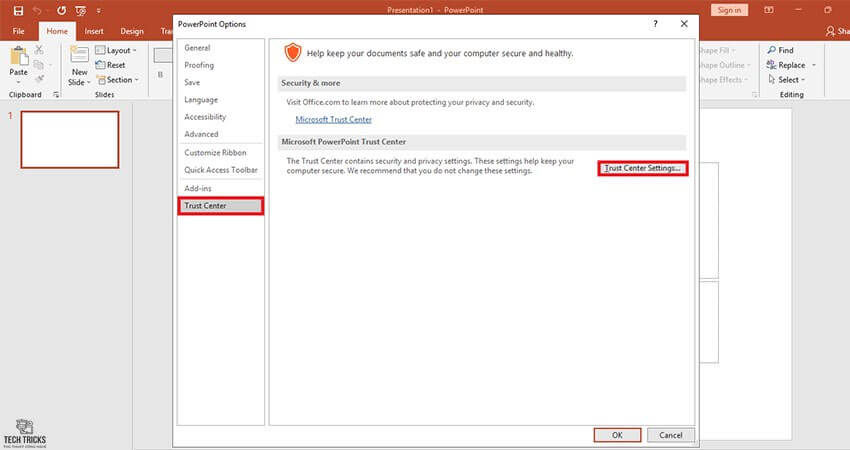Click OK in PowerPoint Options

[x=617, y=435]
